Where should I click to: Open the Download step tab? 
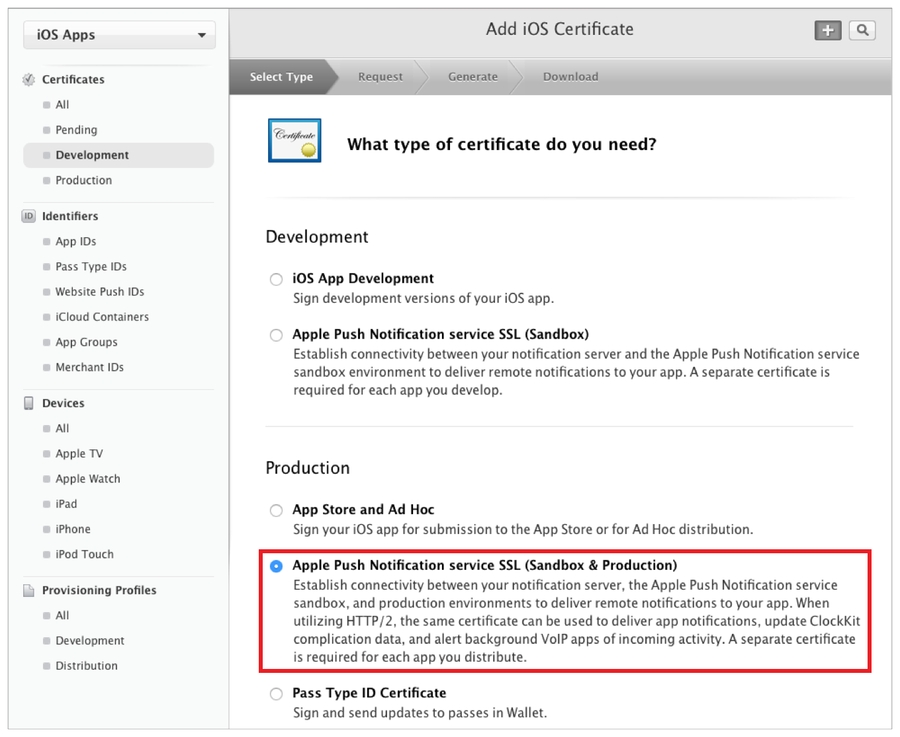click(570, 77)
